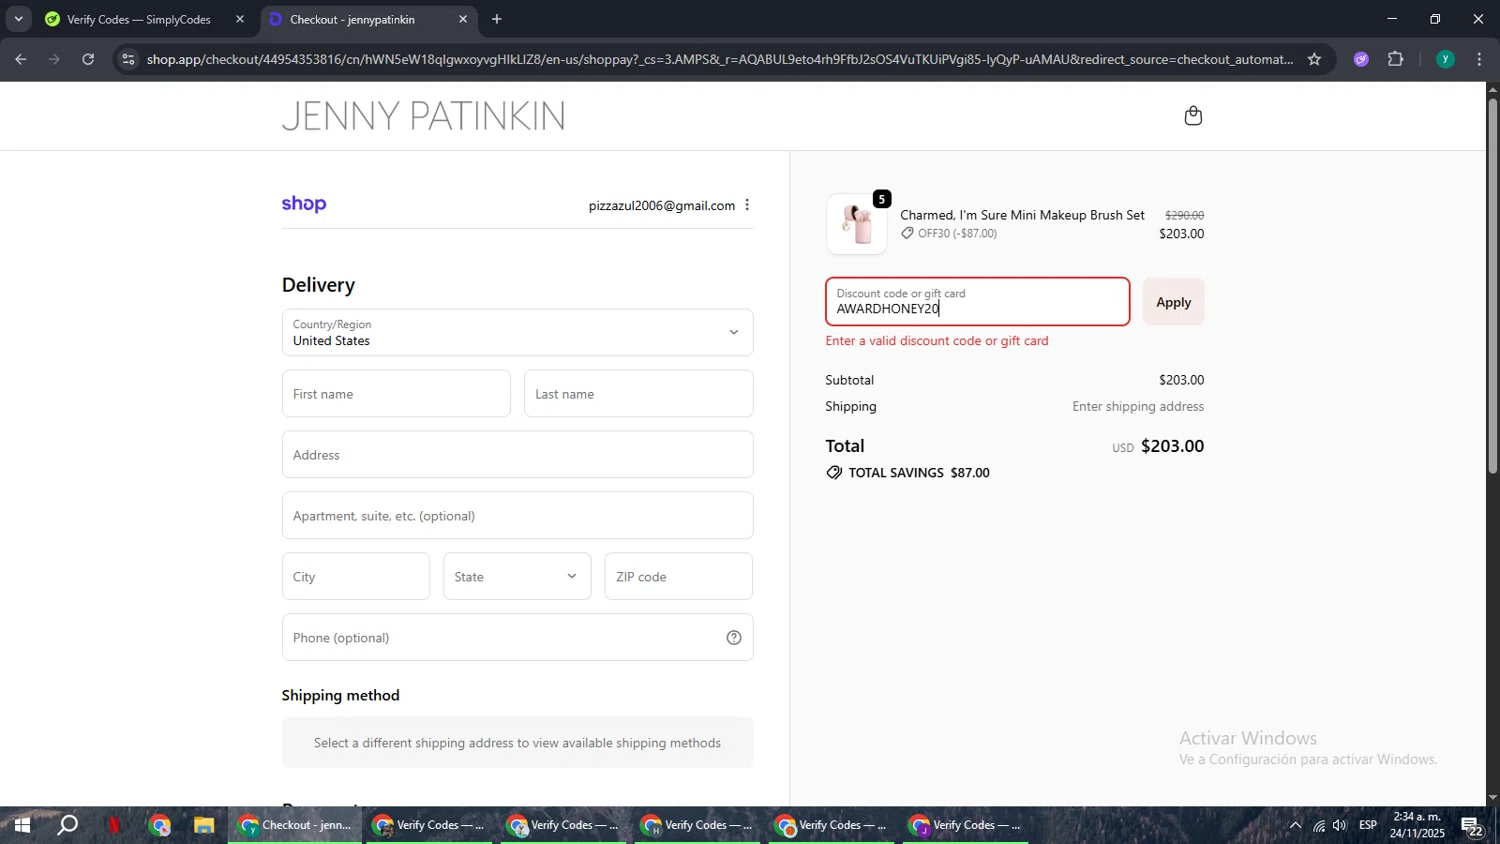Open Windows taskbar search
This screenshot has width=1500, height=844.
pos(67,826)
